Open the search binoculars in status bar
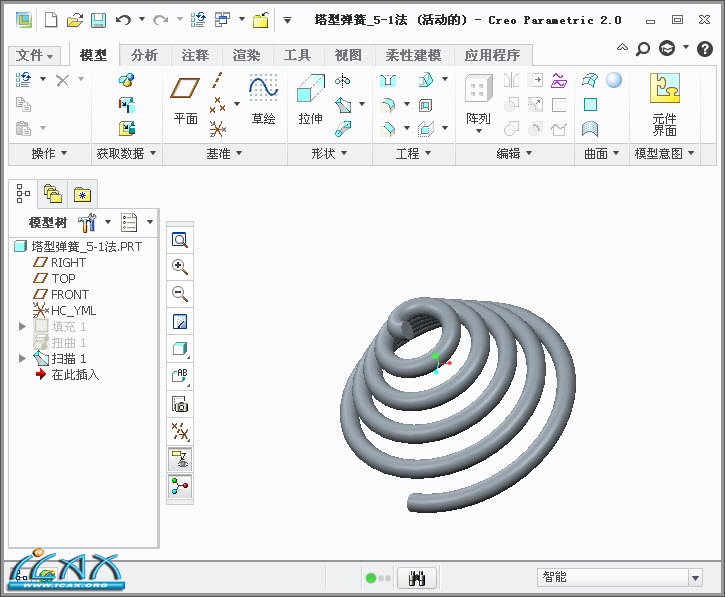Image resolution: width=725 pixels, height=597 pixels. (x=417, y=578)
